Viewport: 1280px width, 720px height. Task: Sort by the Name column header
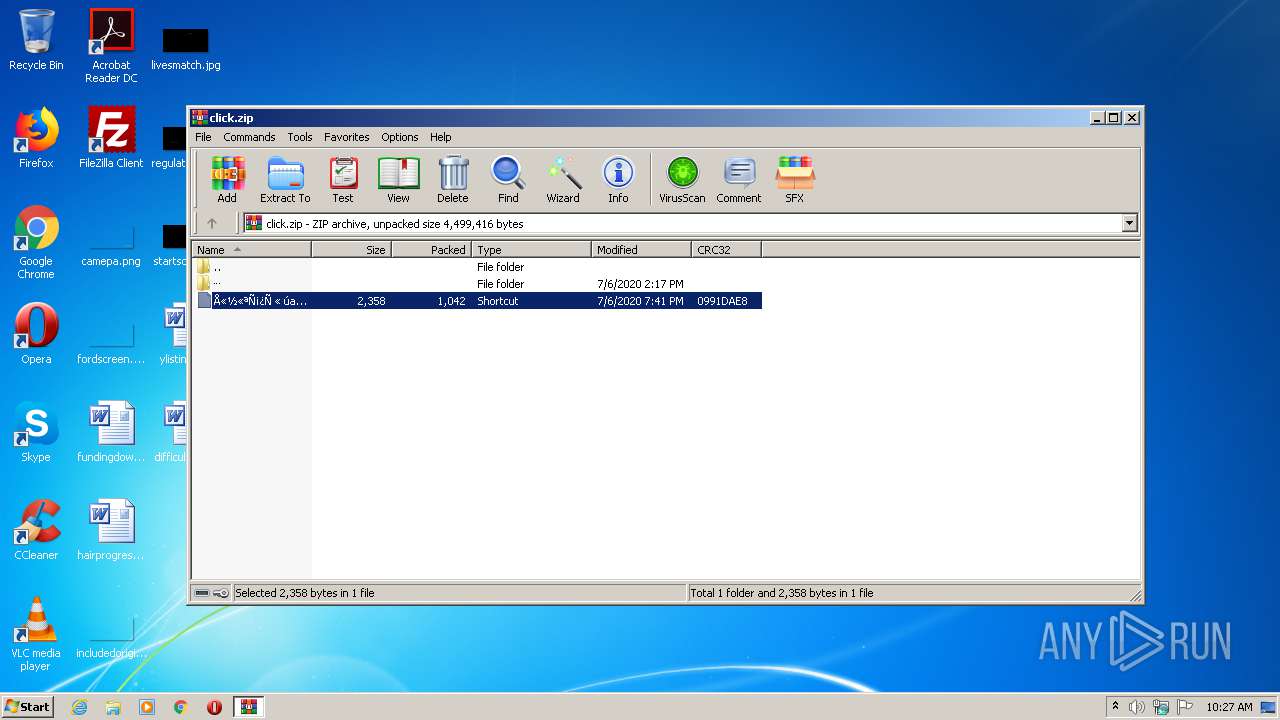click(251, 250)
